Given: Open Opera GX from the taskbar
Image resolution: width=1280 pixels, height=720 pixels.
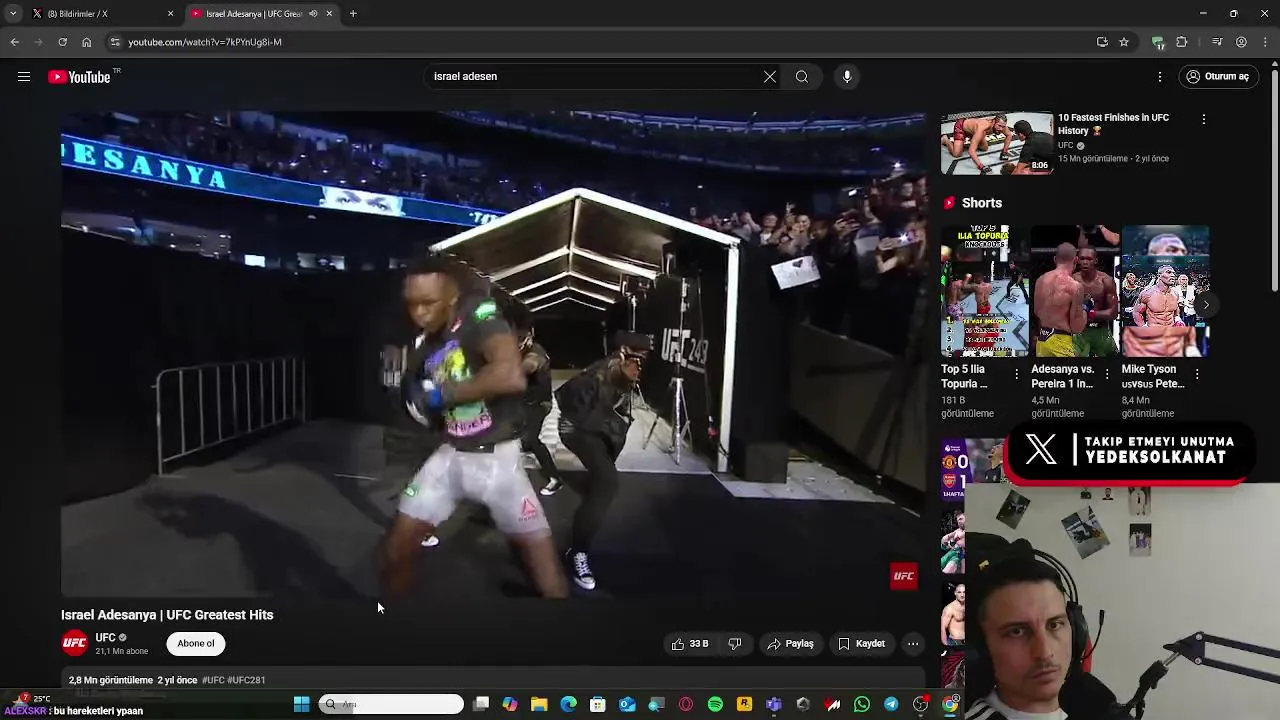Looking at the screenshot, I should coord(686,704).
